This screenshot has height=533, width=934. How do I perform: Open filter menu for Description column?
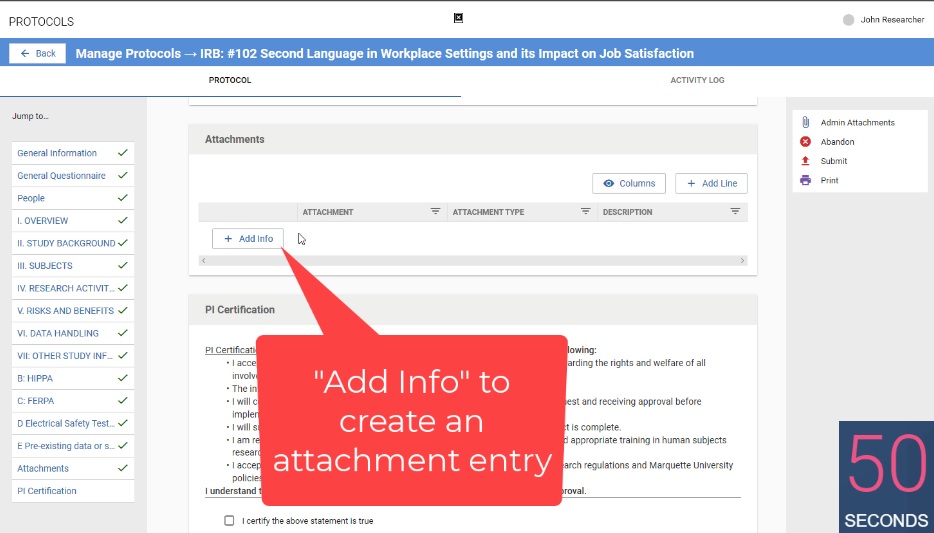735,212
